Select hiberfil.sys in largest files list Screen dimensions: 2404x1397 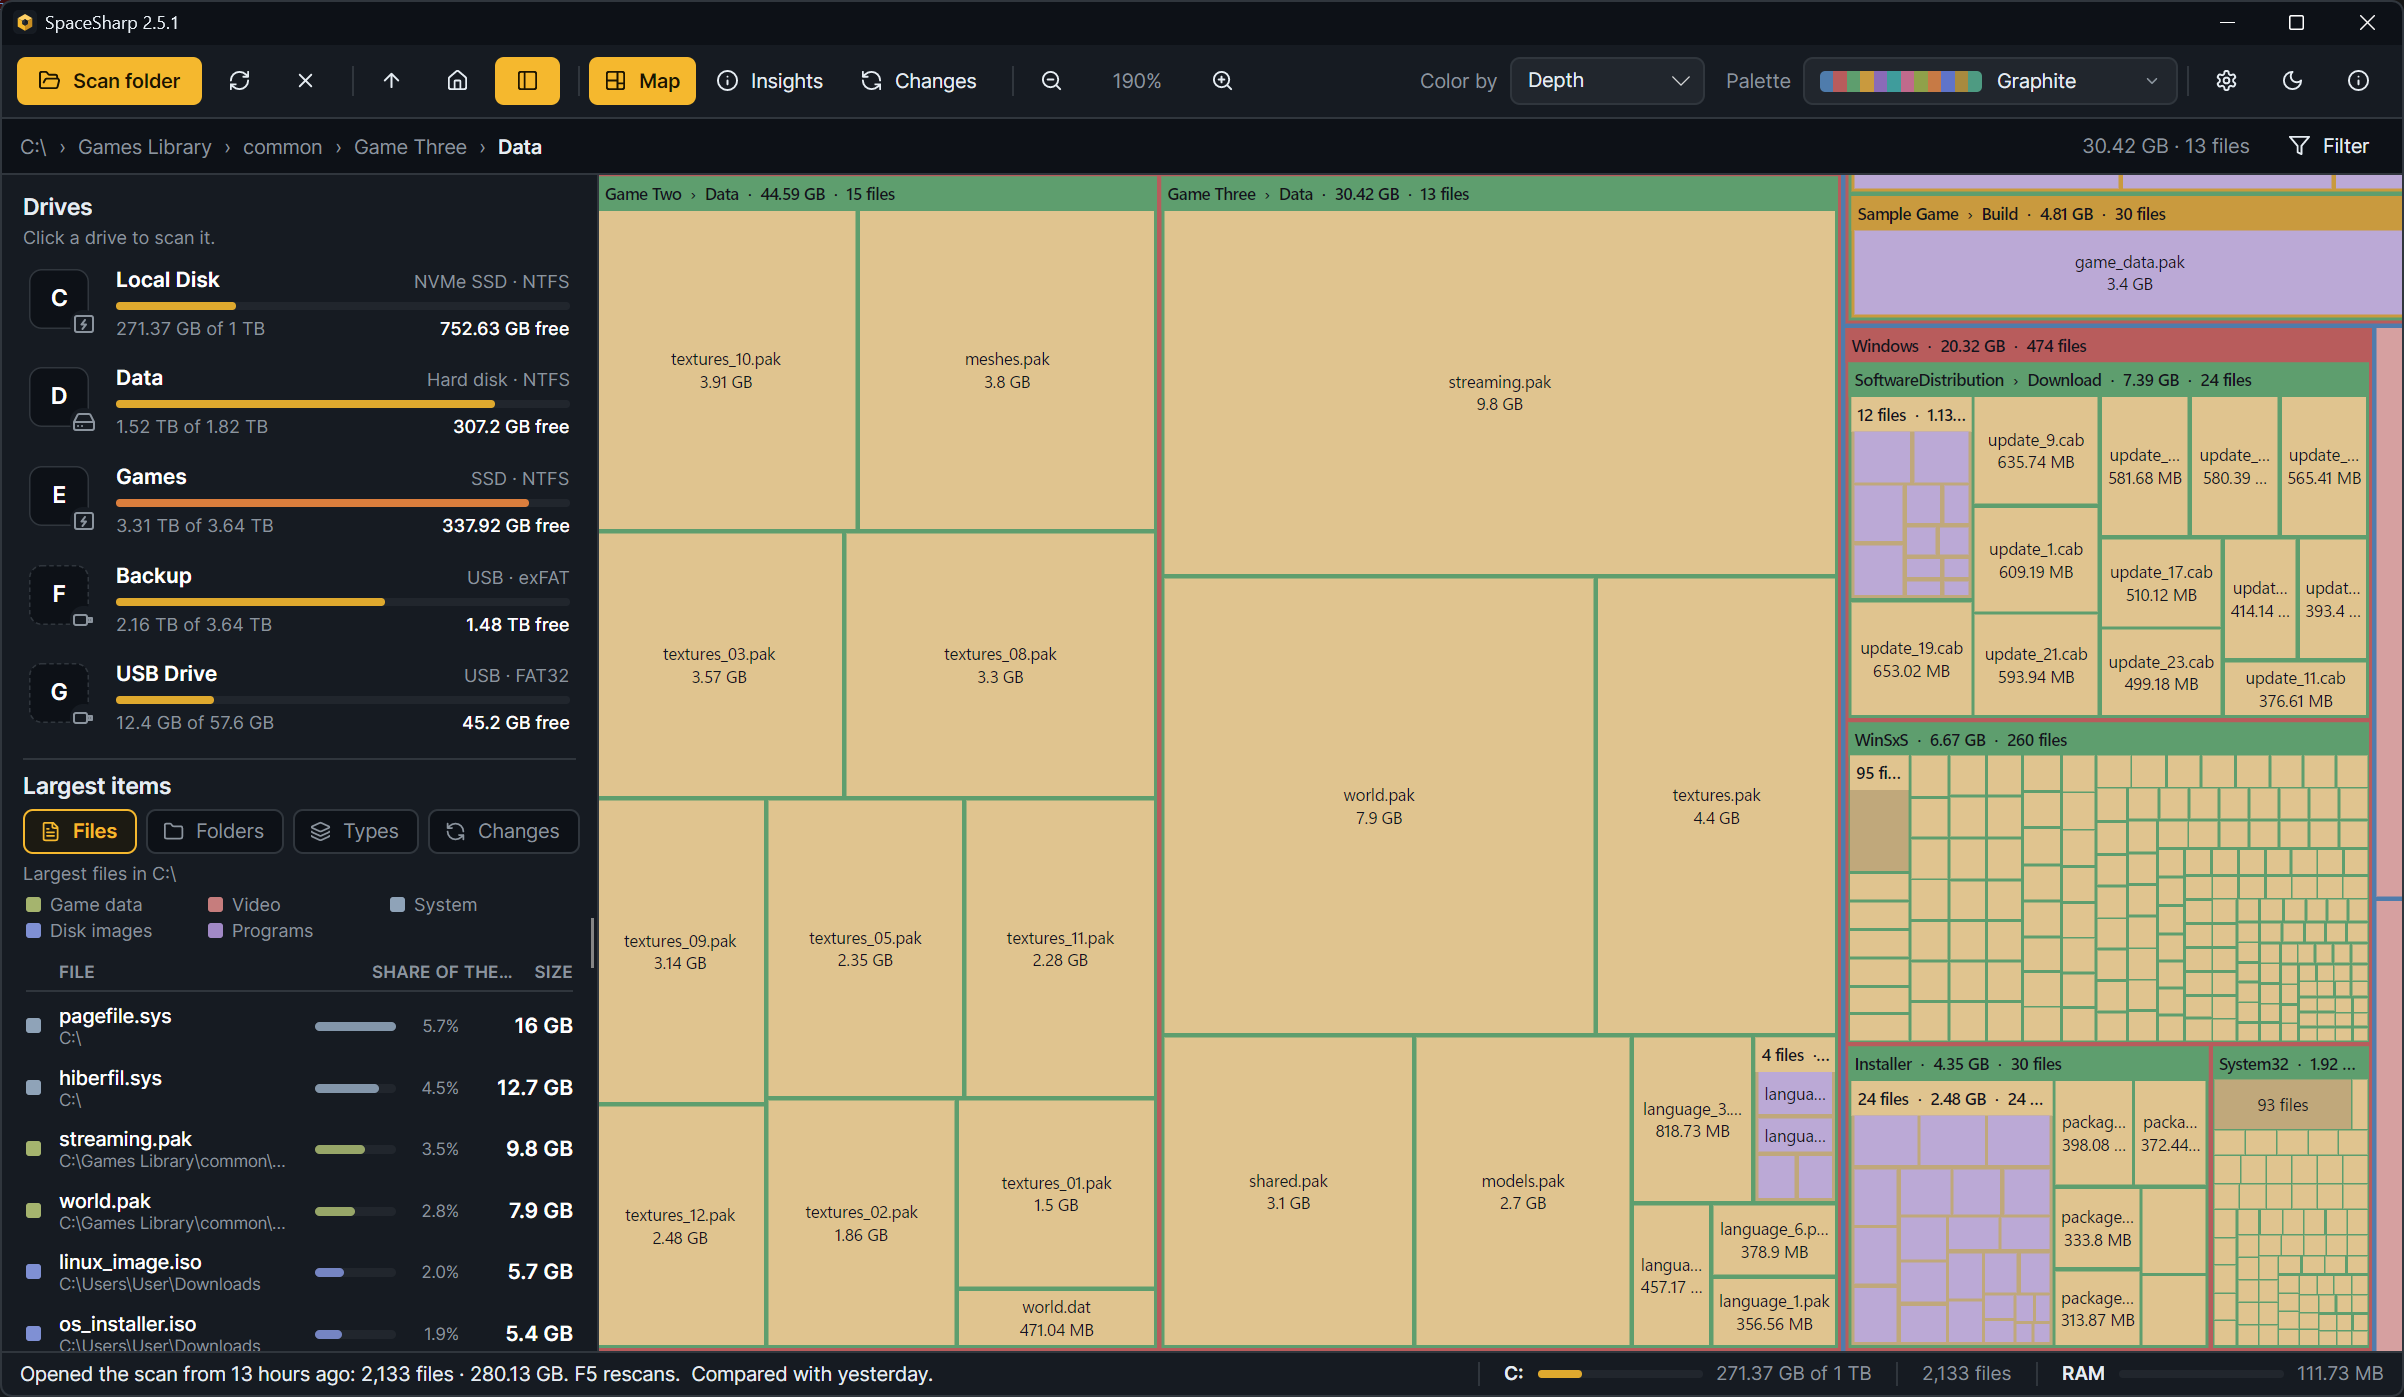coord(299,1088)
